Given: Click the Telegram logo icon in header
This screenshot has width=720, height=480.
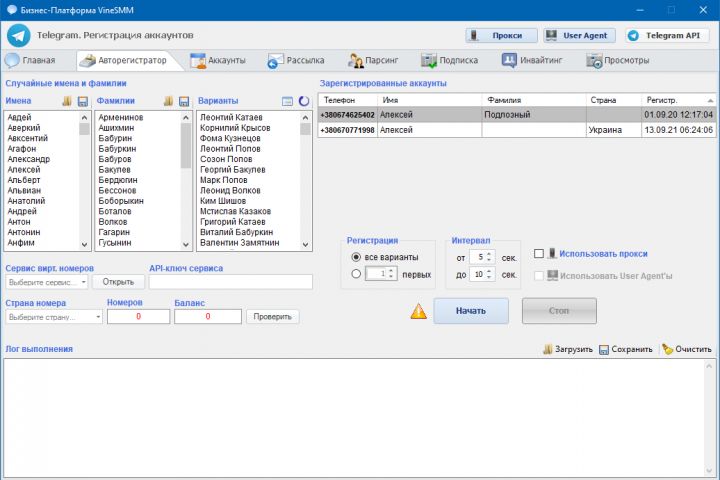Looking at the screenshot, I should [19, 35].
